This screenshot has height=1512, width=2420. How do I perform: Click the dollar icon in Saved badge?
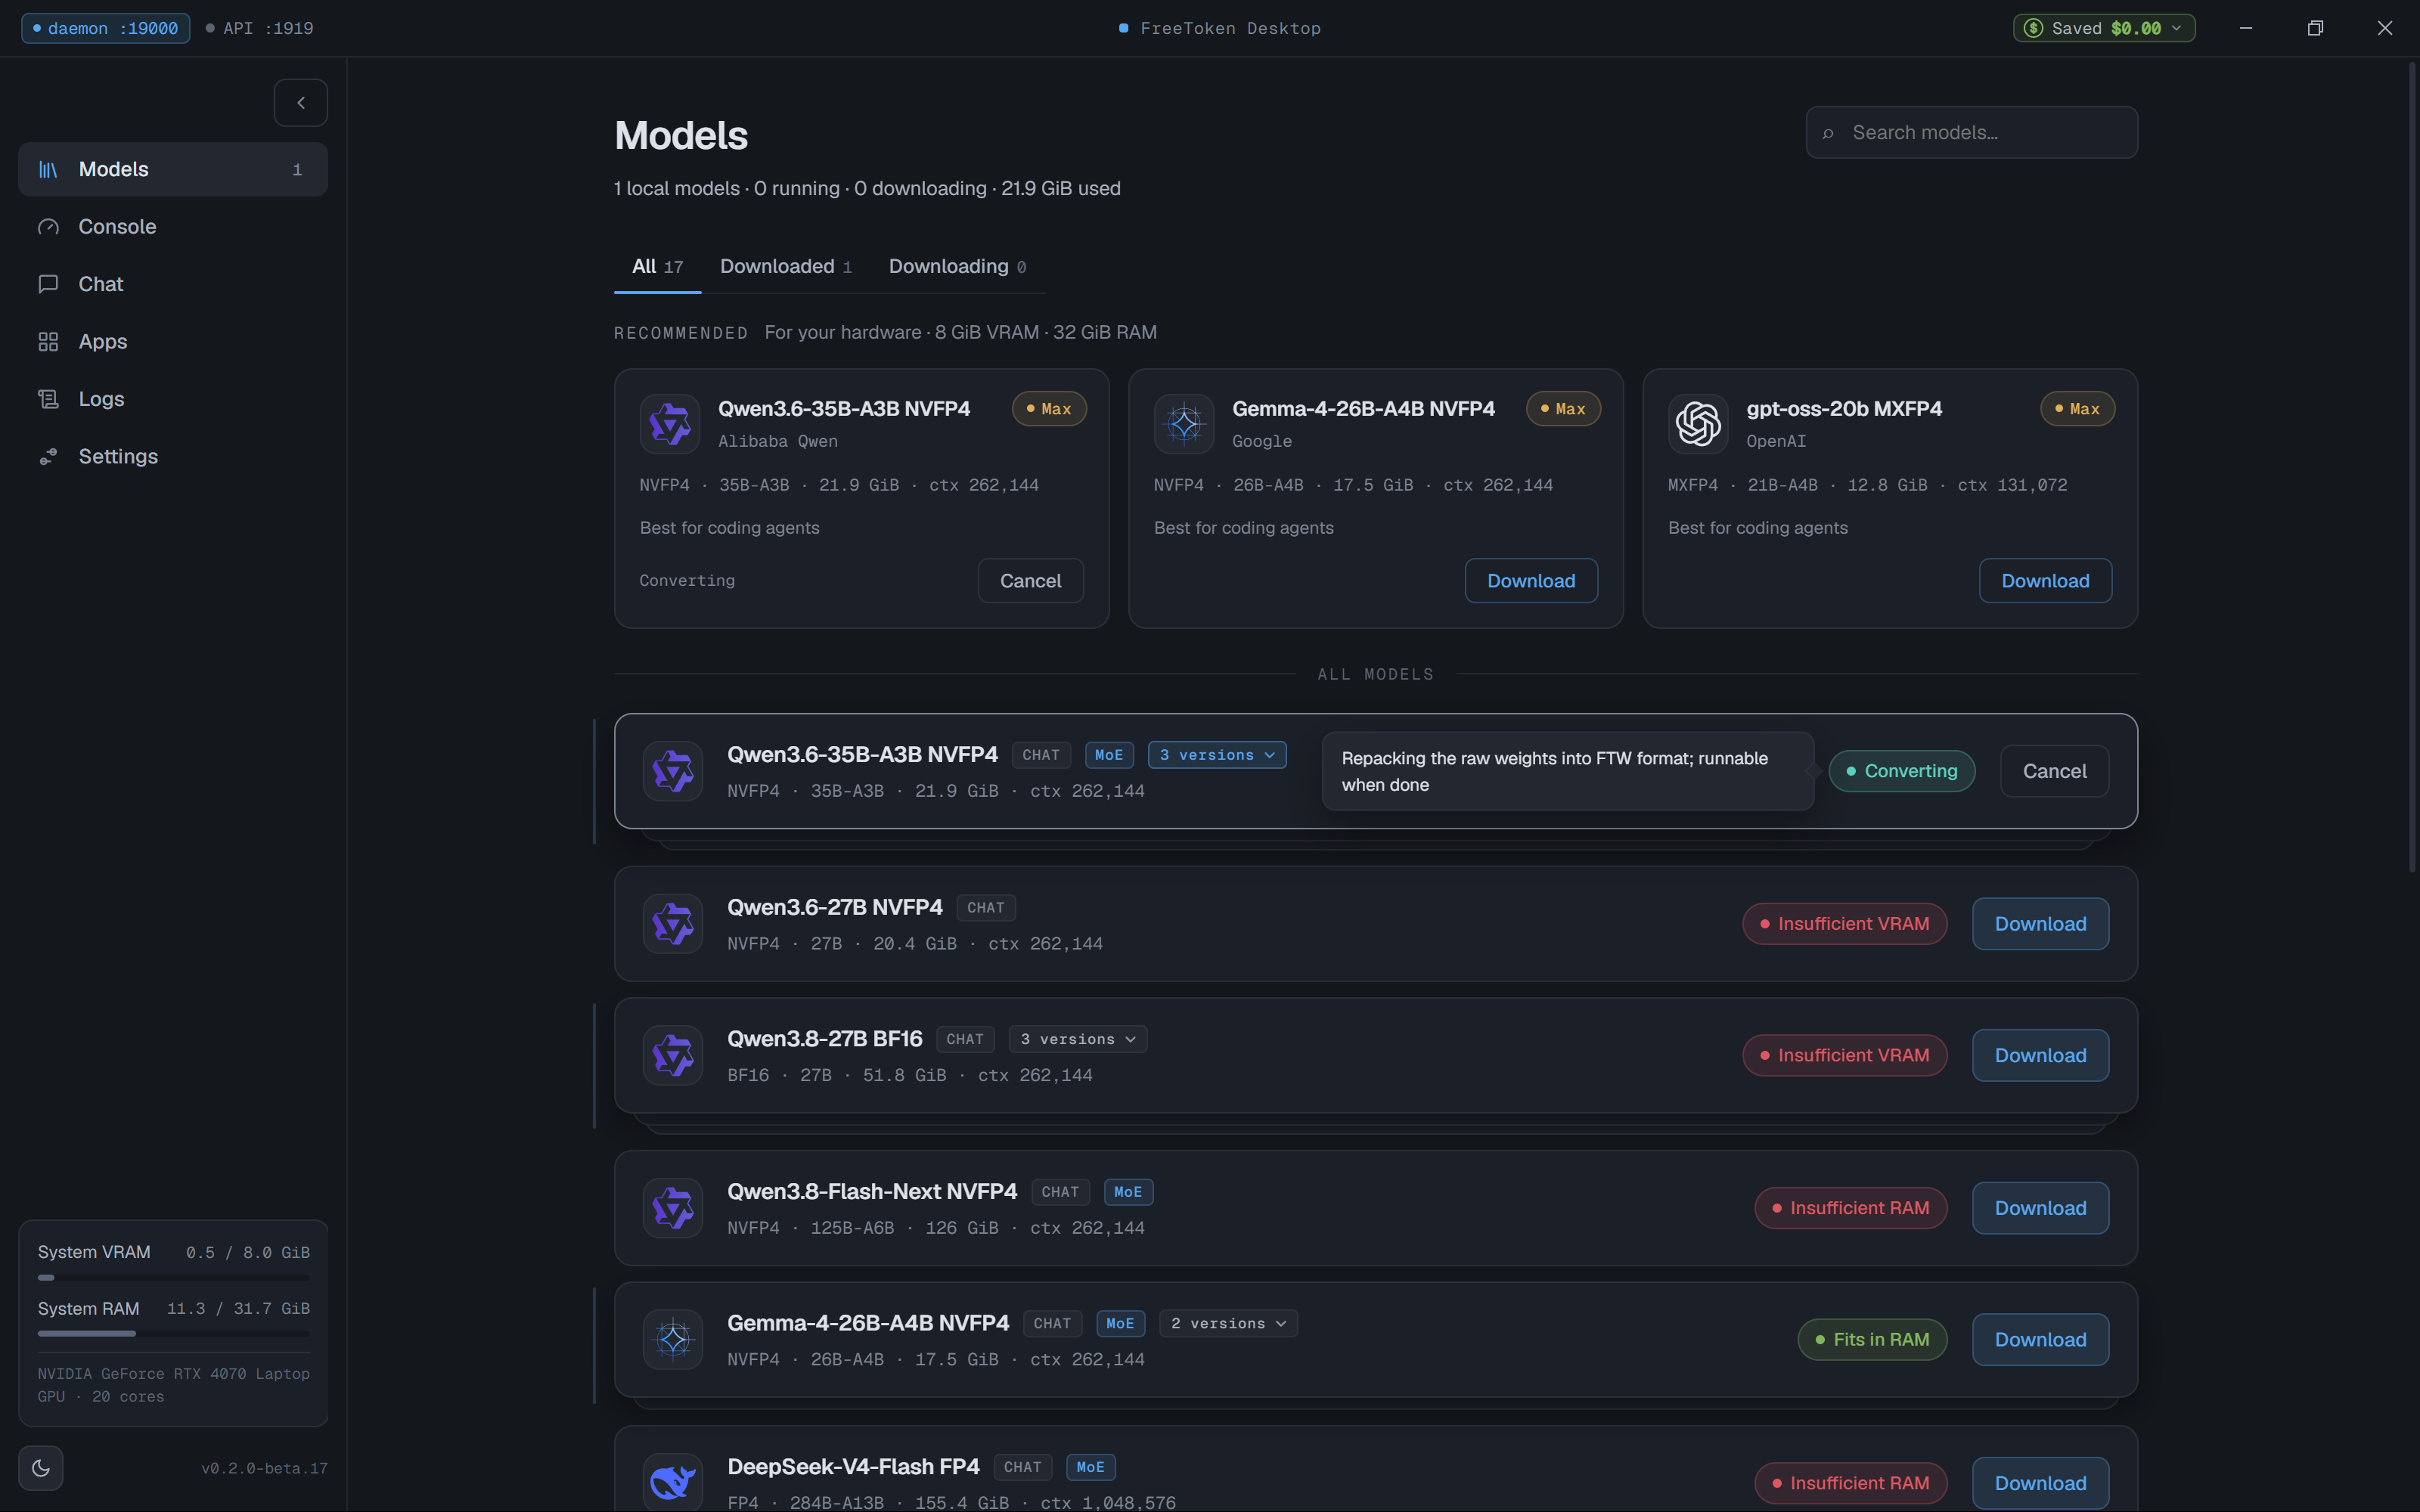pyautogui.click(x=2033, y=28)
